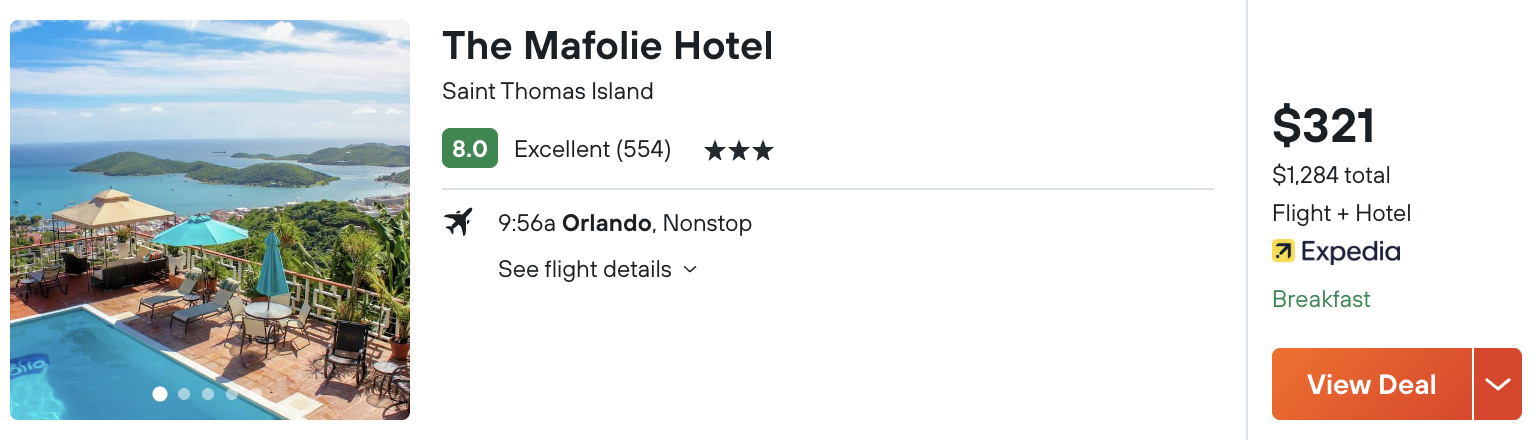Screen dimensions: 1540x440
Task: Click the Expedia logo icon
Action: click(1283, 251)
